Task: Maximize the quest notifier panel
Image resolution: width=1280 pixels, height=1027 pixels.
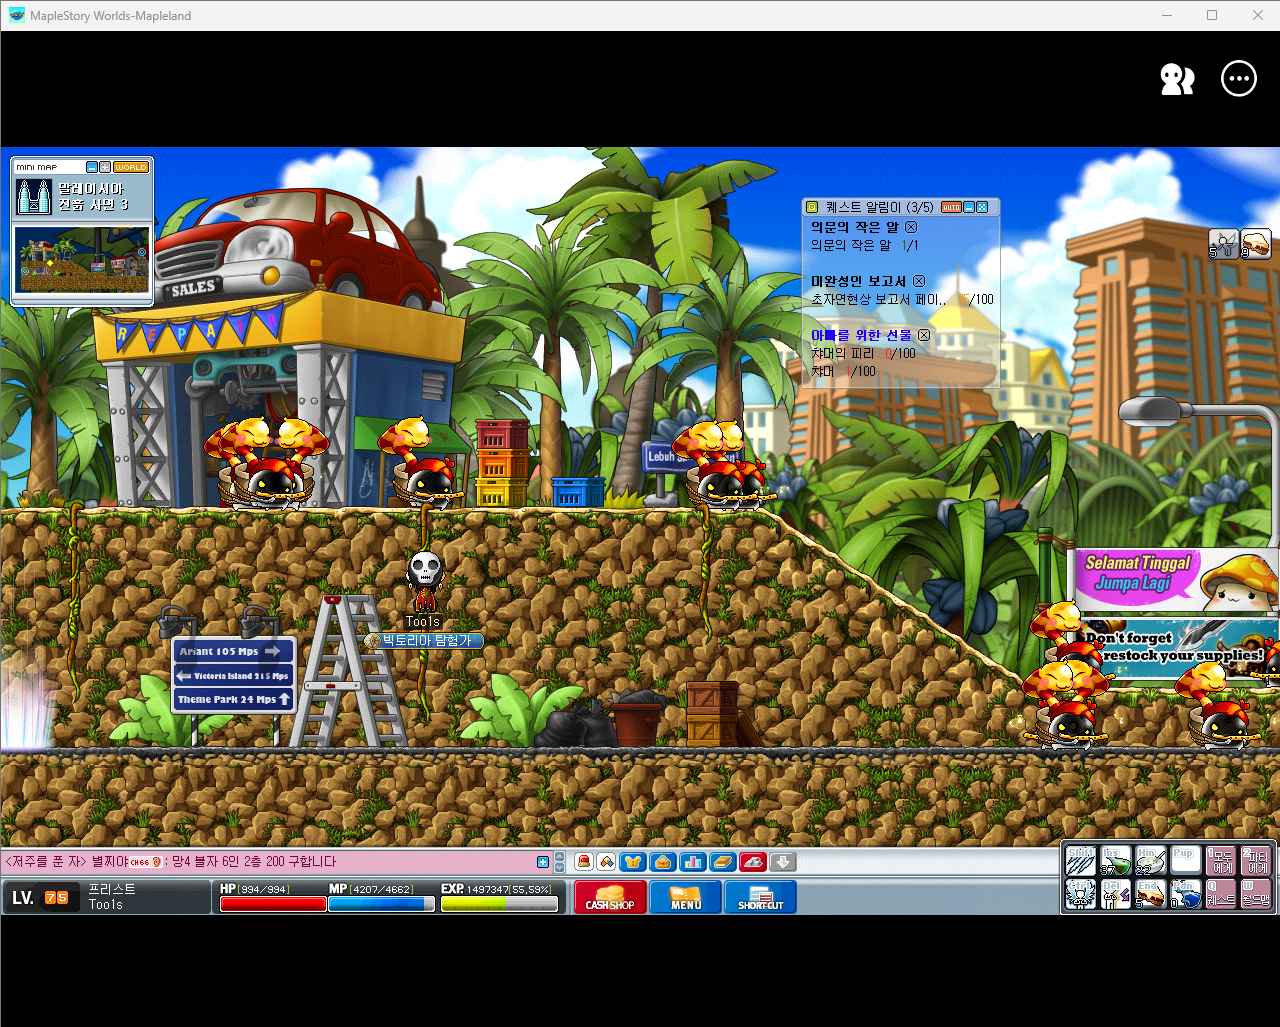Action: point(982,207)
